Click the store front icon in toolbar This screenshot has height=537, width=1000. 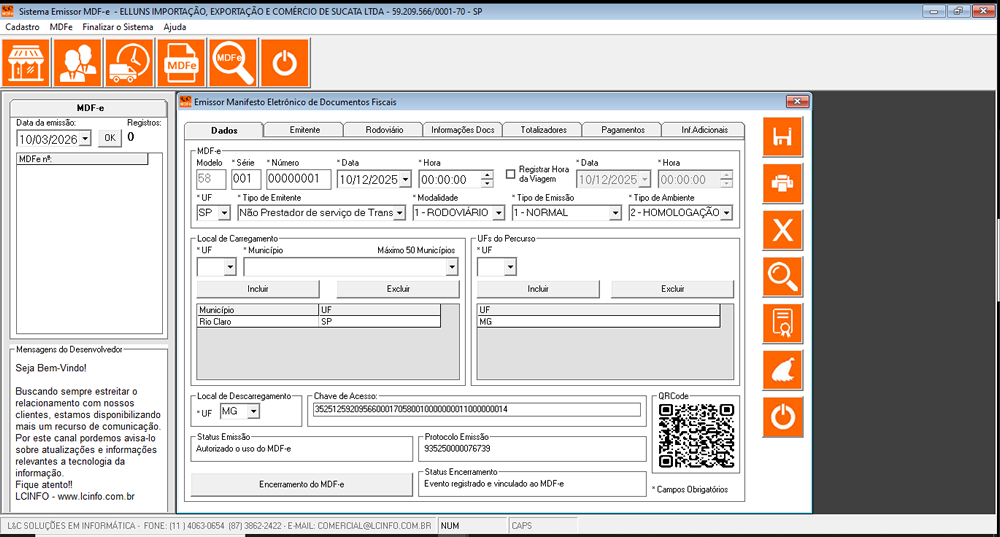[28, 63]
